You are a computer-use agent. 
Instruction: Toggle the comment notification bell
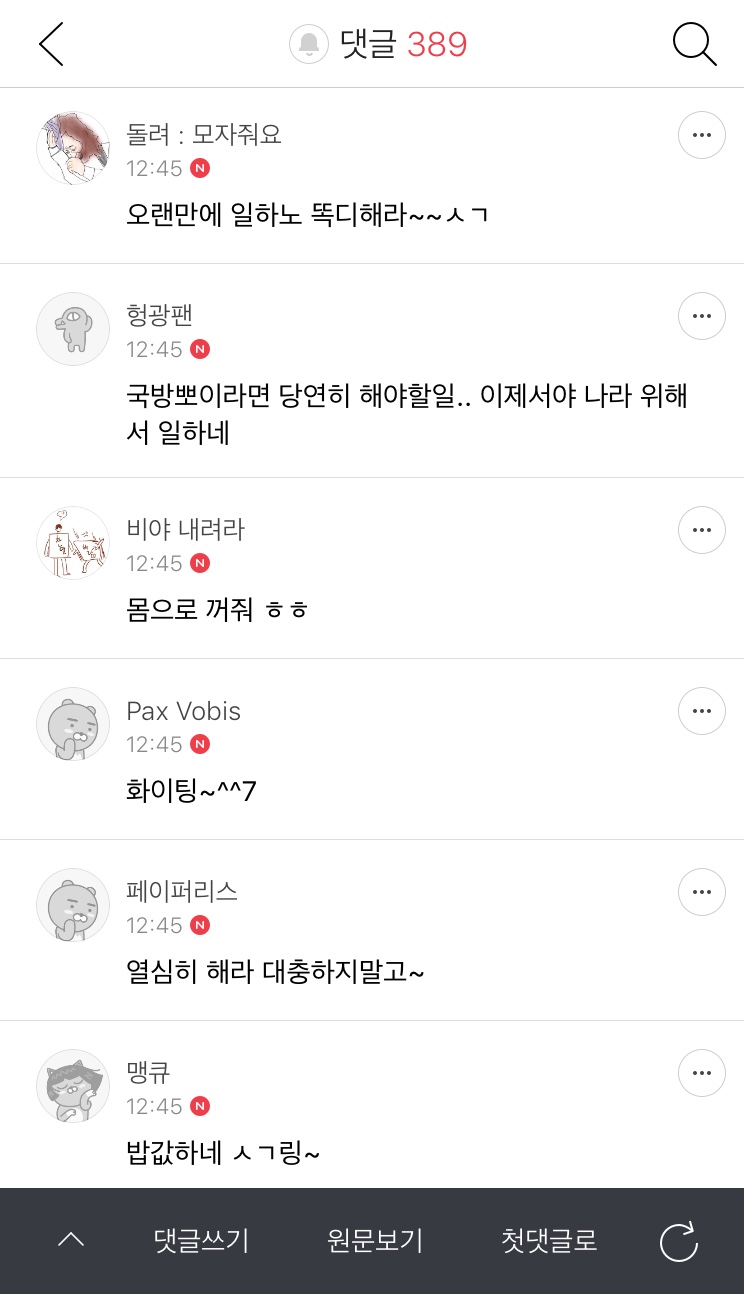pos(309,45)
